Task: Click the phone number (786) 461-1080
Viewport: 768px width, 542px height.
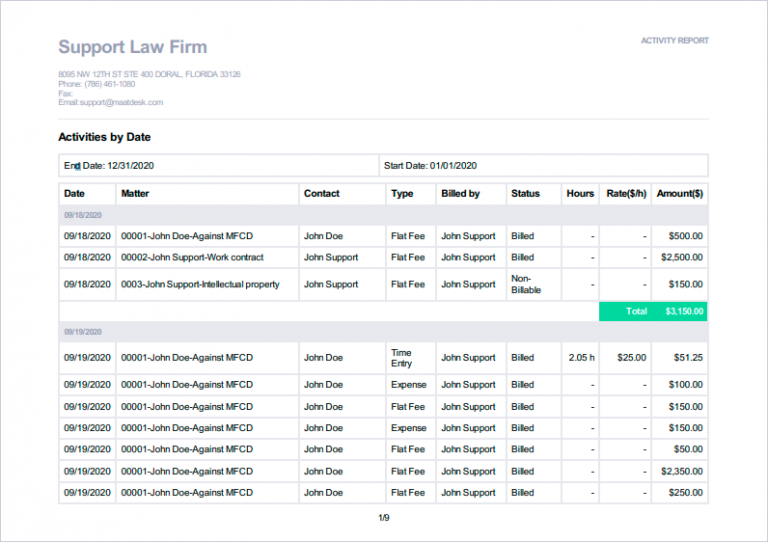Action: pos(110,84)
